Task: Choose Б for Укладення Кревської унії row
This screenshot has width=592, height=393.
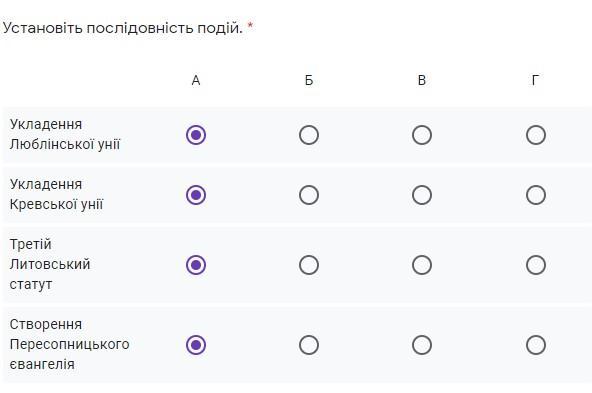Action: tap(309, 195)
